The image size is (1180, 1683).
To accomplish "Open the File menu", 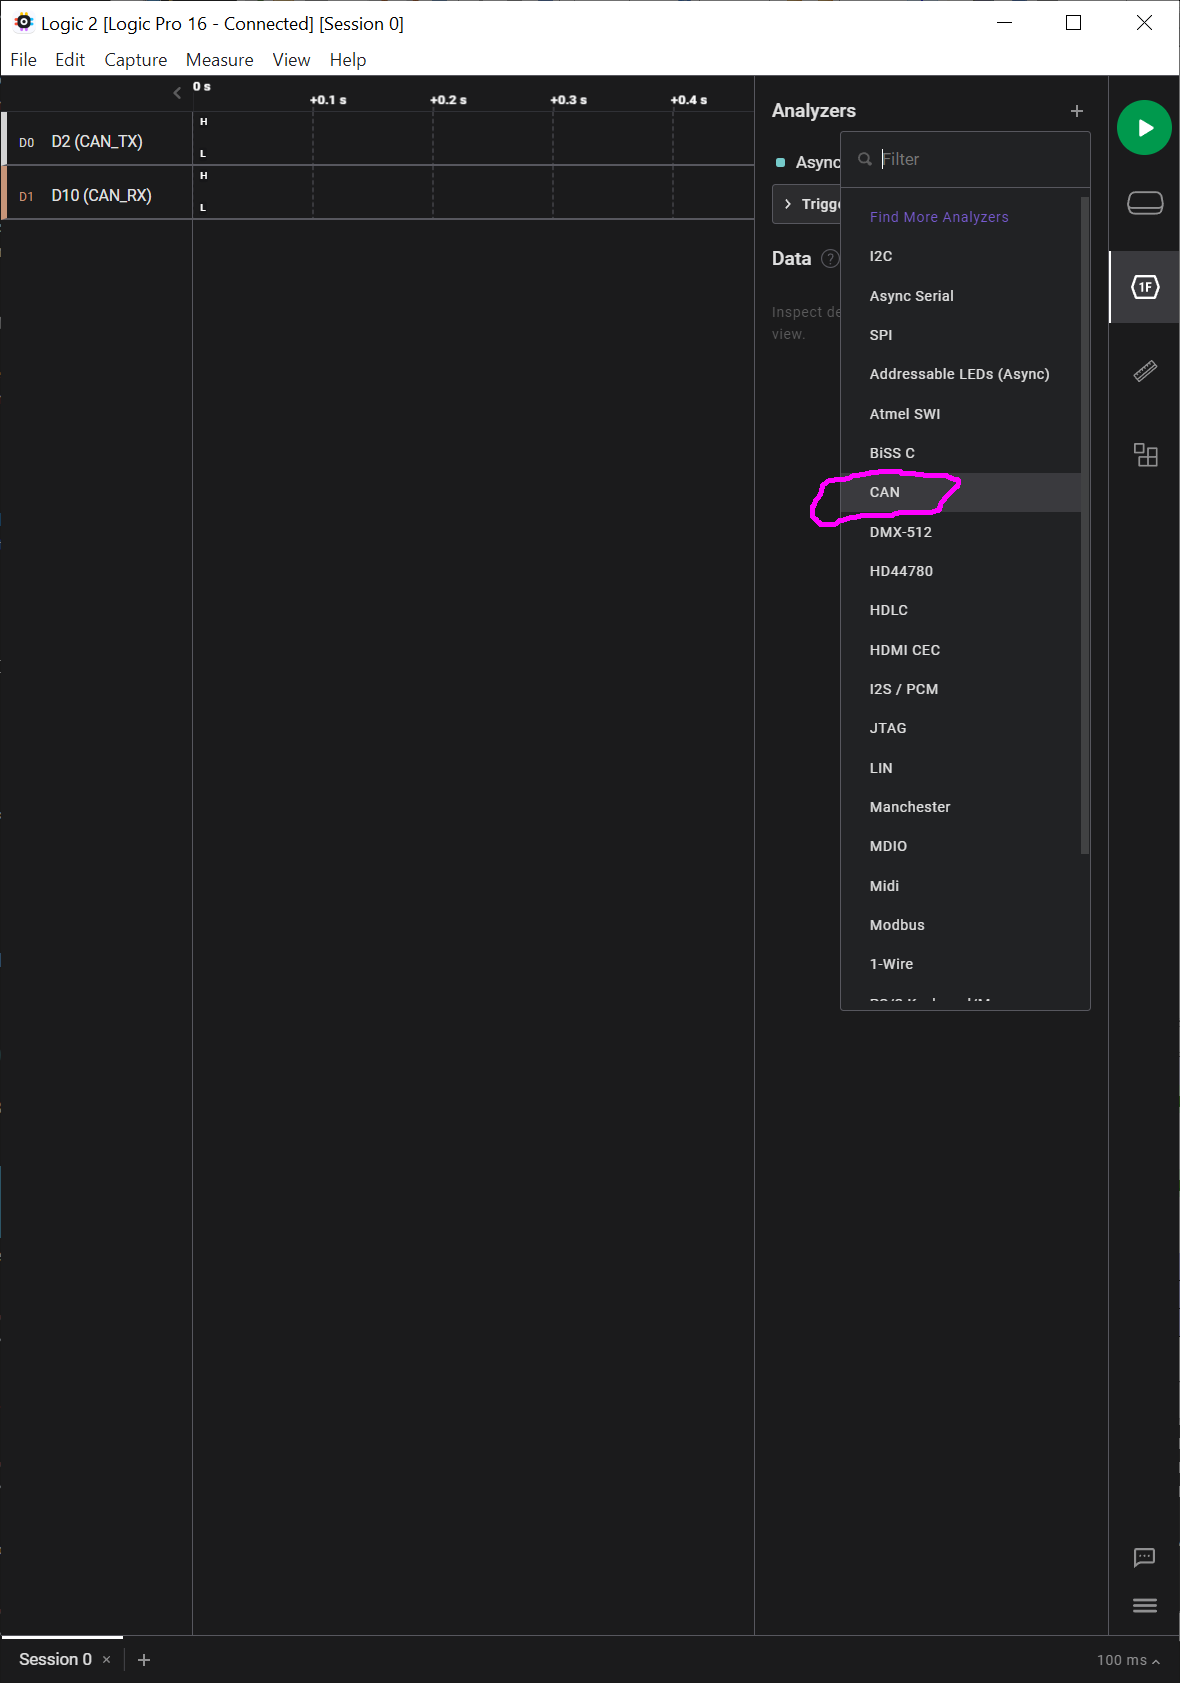I will click(23, 60).
